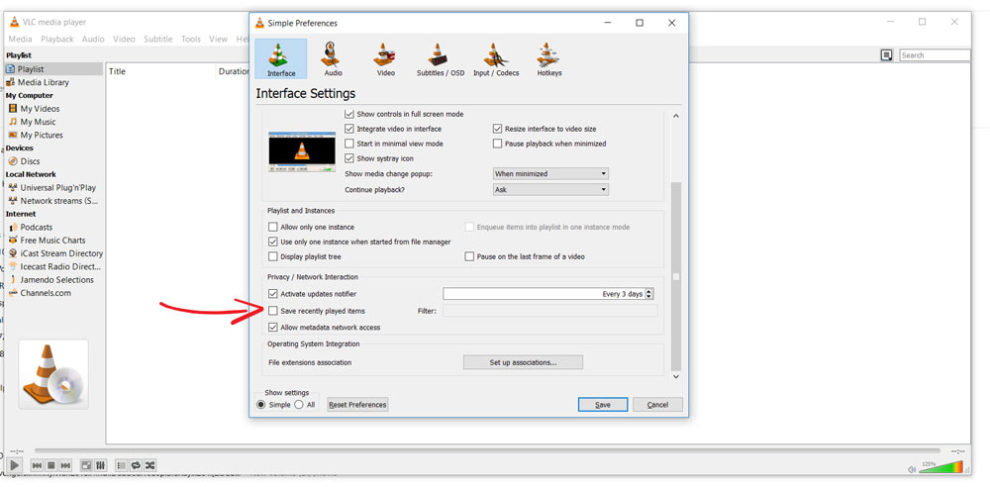The image size is (990, 487).
Task: Open the Subtitles / OSD preferences tab
Action: (440, 59)
